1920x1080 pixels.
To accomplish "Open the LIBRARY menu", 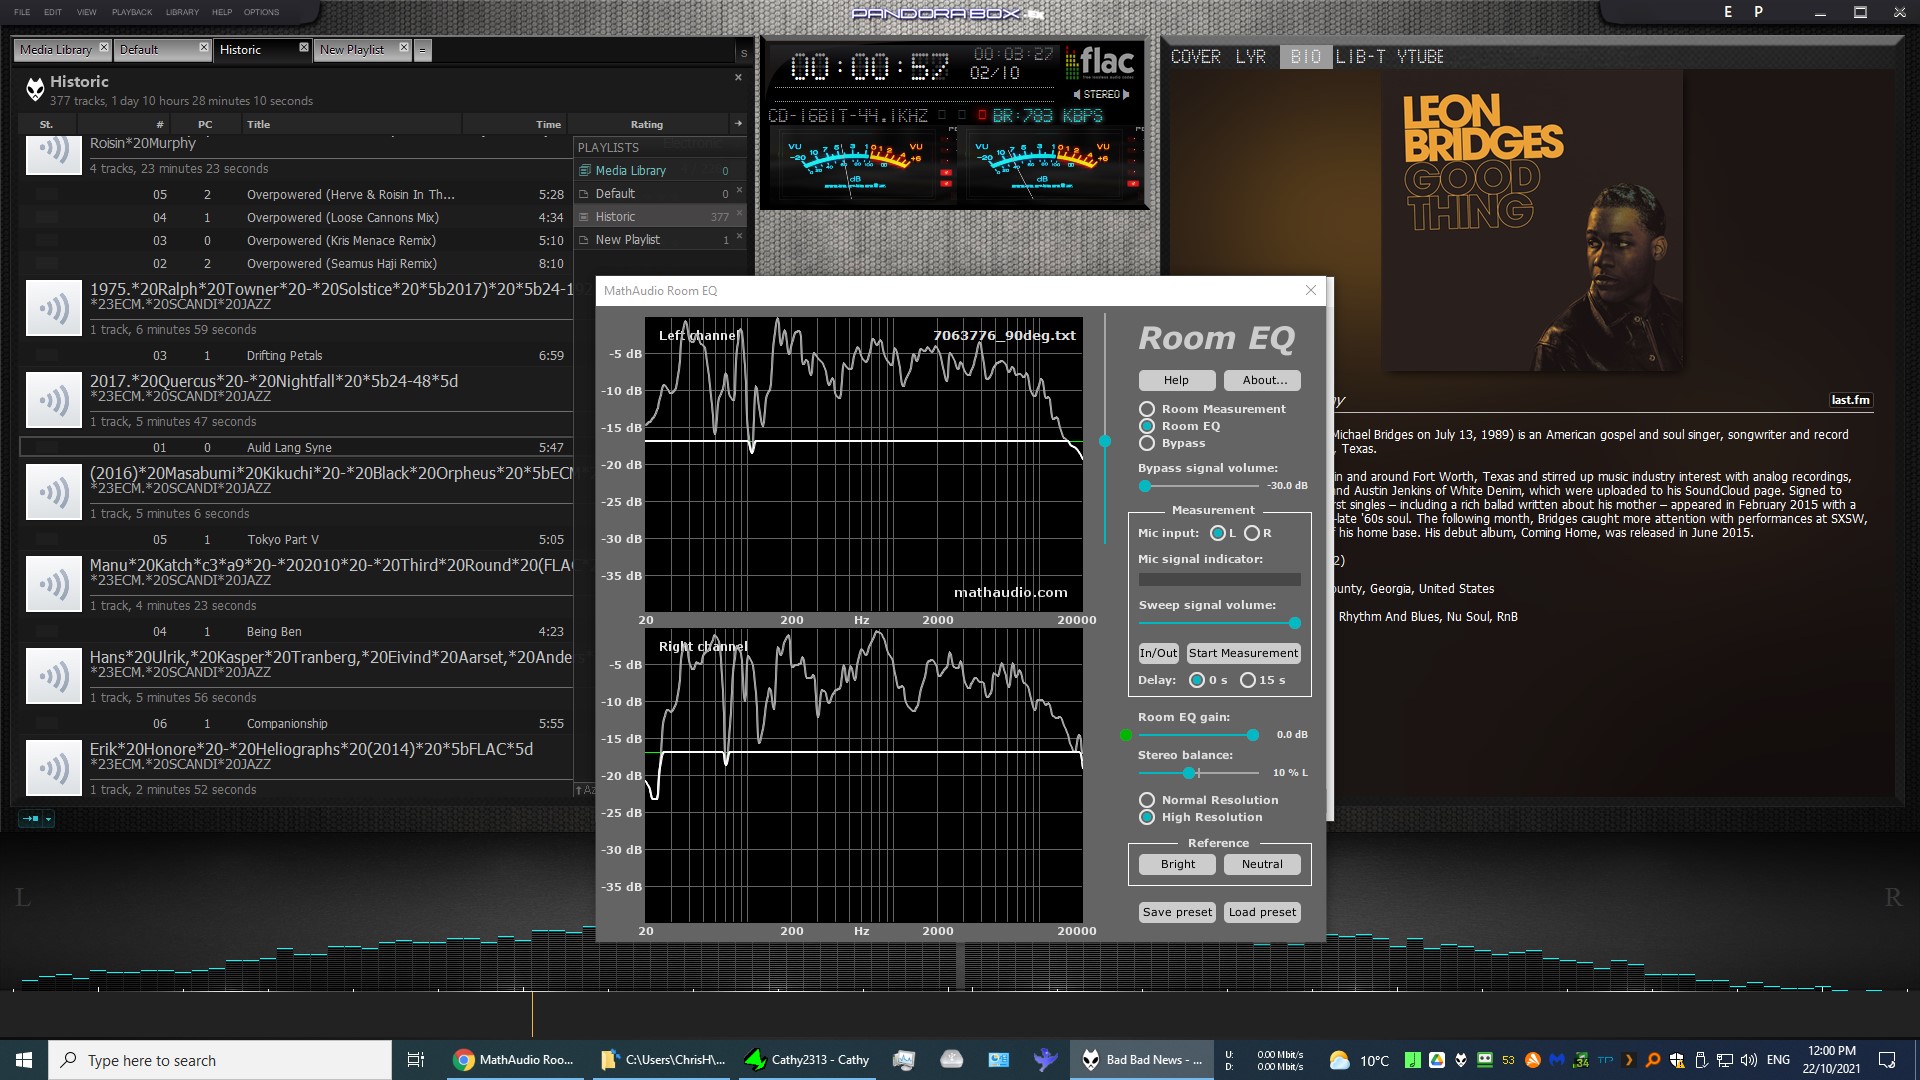I will (x=182, y=12).
